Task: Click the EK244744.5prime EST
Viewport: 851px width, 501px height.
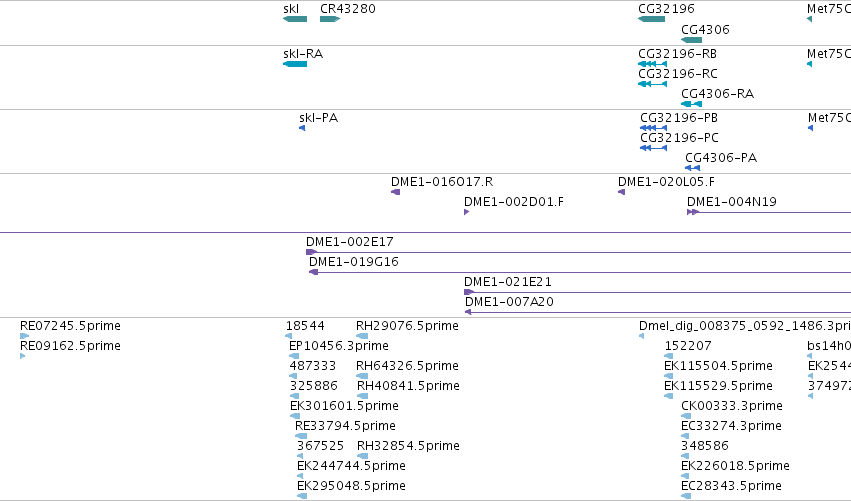Action: click(300, 477)
